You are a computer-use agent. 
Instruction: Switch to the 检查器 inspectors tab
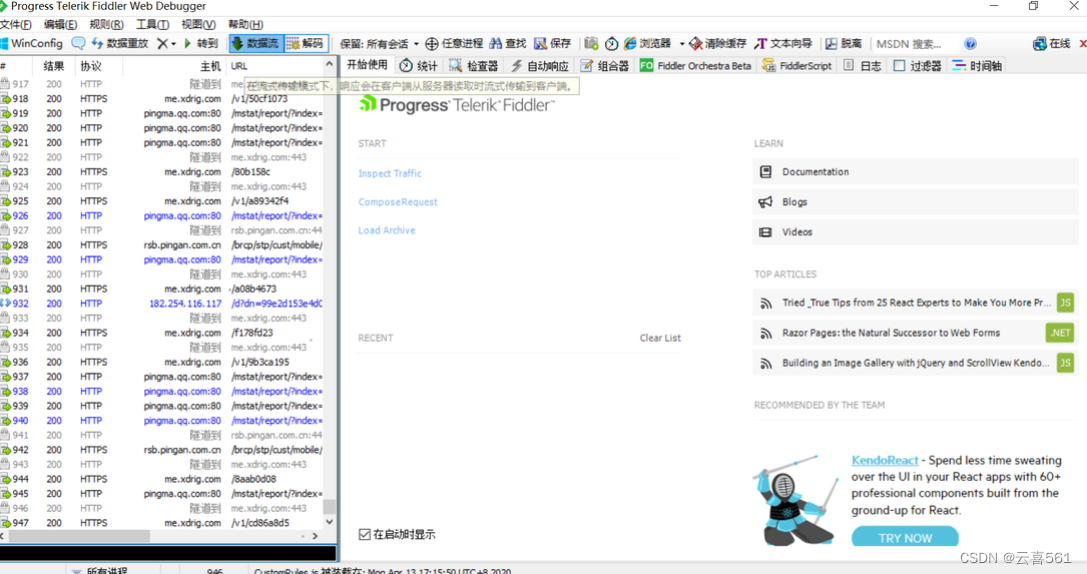pos(473,66)
